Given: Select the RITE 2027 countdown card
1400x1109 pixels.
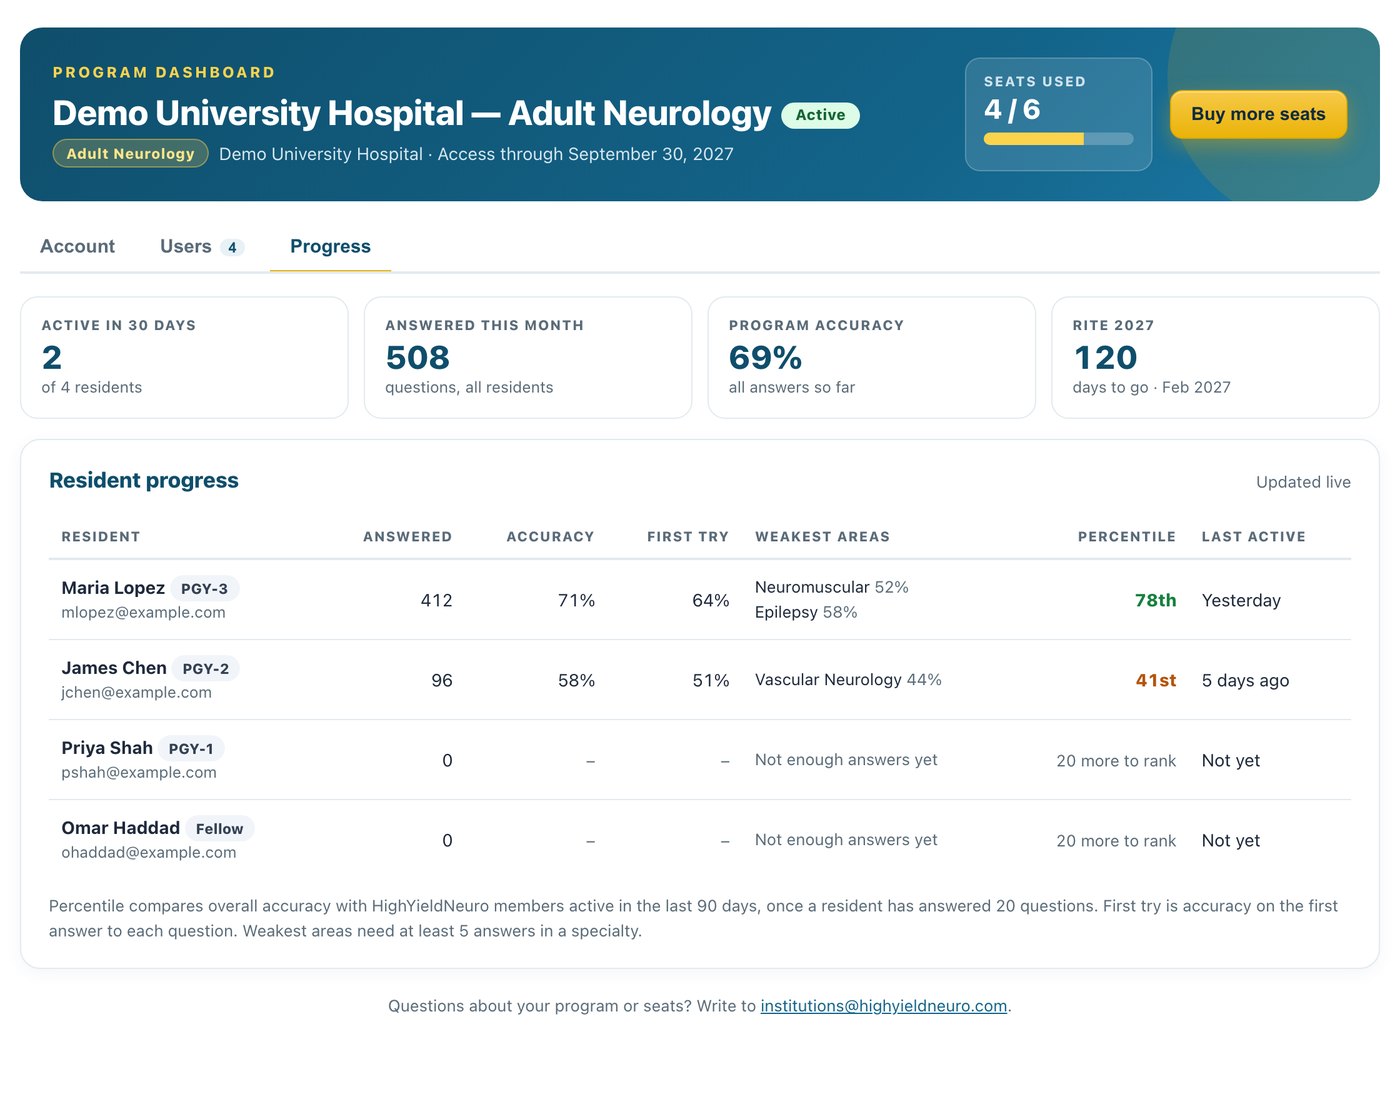Looking at the screenshot, I should tap(1215, 357).
